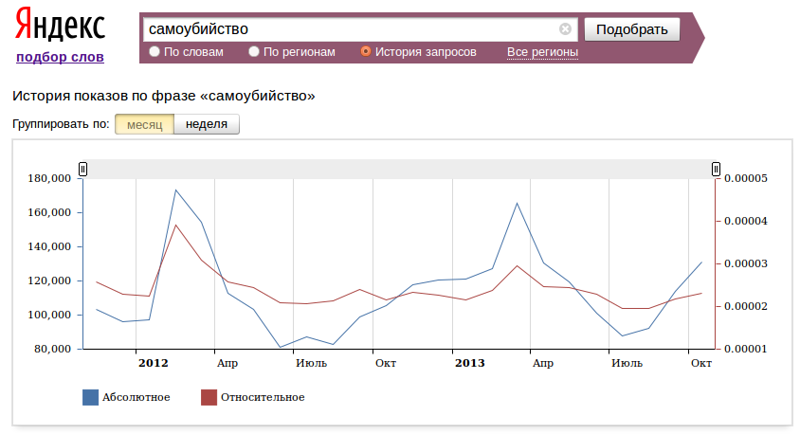Open the Все регионы region selector

(542, 51)
